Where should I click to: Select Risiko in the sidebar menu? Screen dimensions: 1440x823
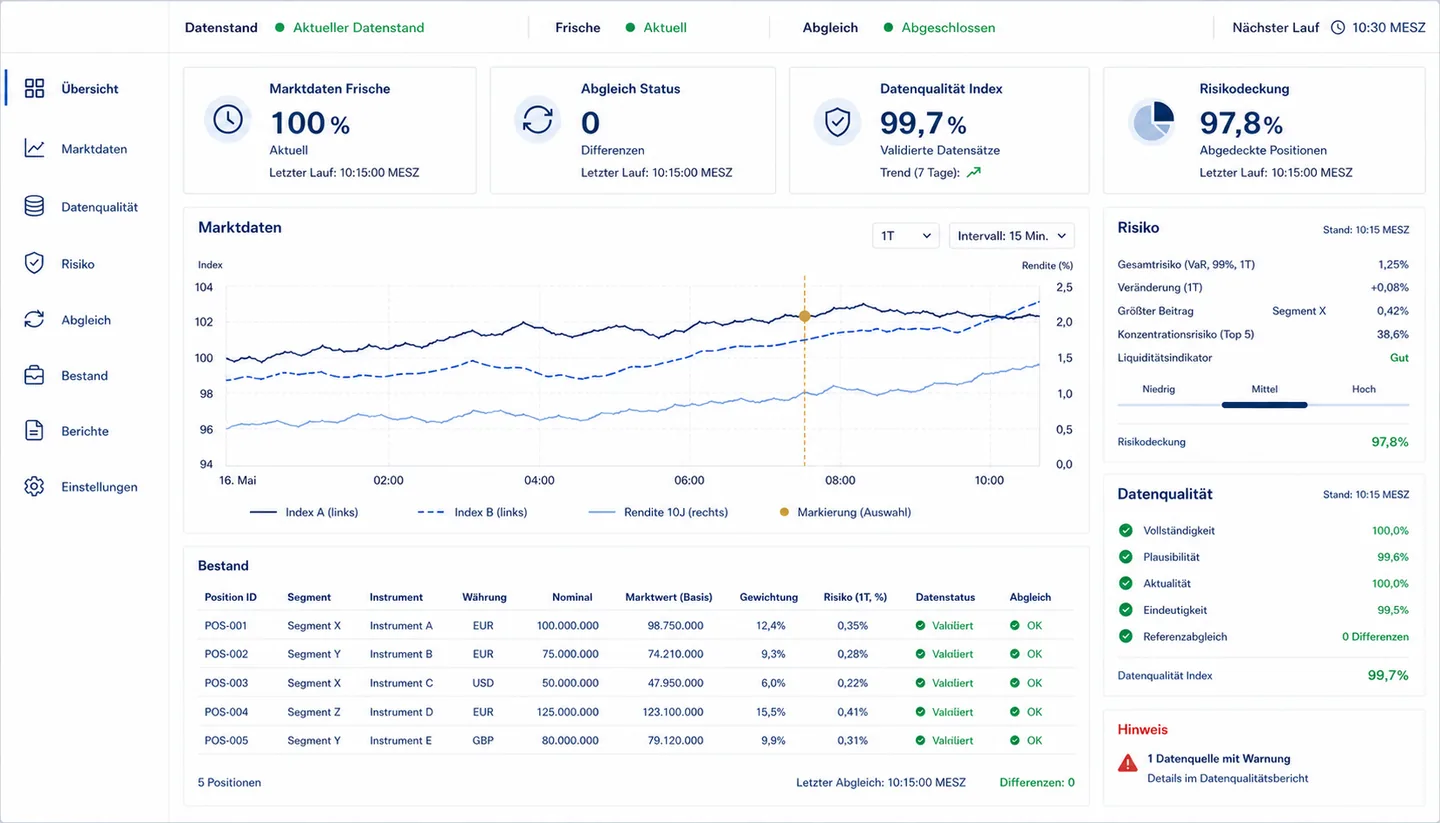pyautogui.click(x=78, y=264)
